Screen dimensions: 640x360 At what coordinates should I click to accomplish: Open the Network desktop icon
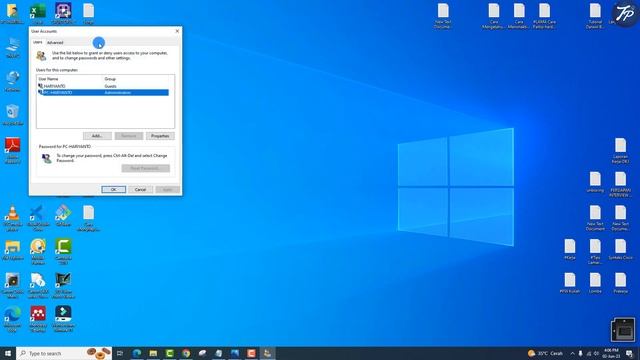pos(13,81)
